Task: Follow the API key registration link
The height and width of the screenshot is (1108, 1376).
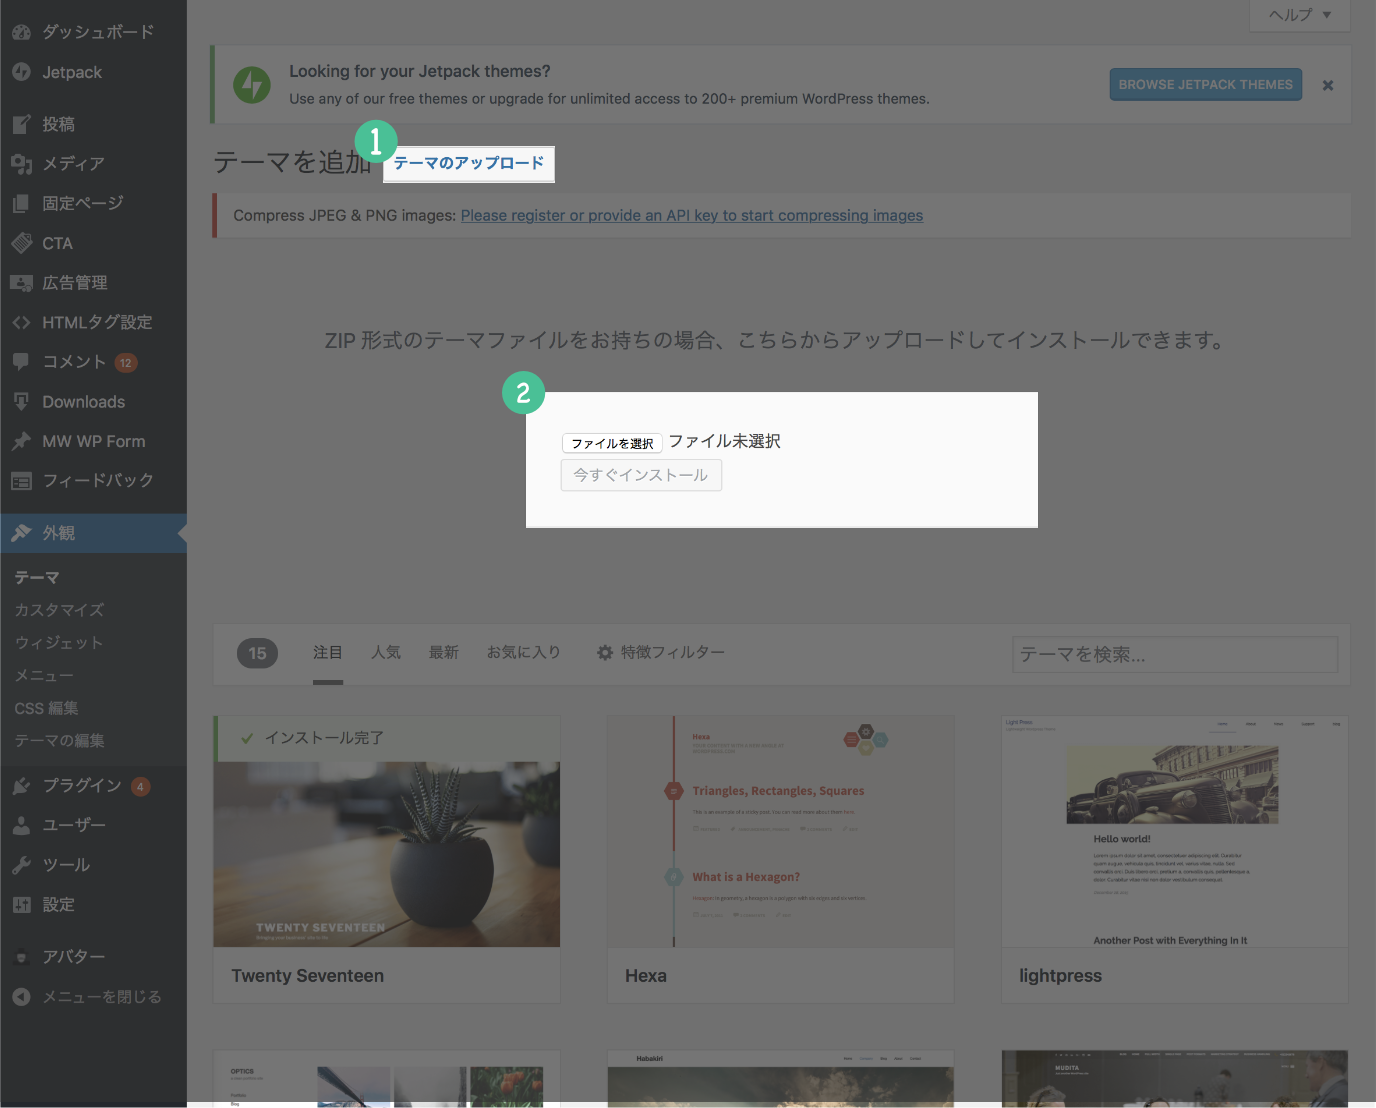Action: coord(692,215)
